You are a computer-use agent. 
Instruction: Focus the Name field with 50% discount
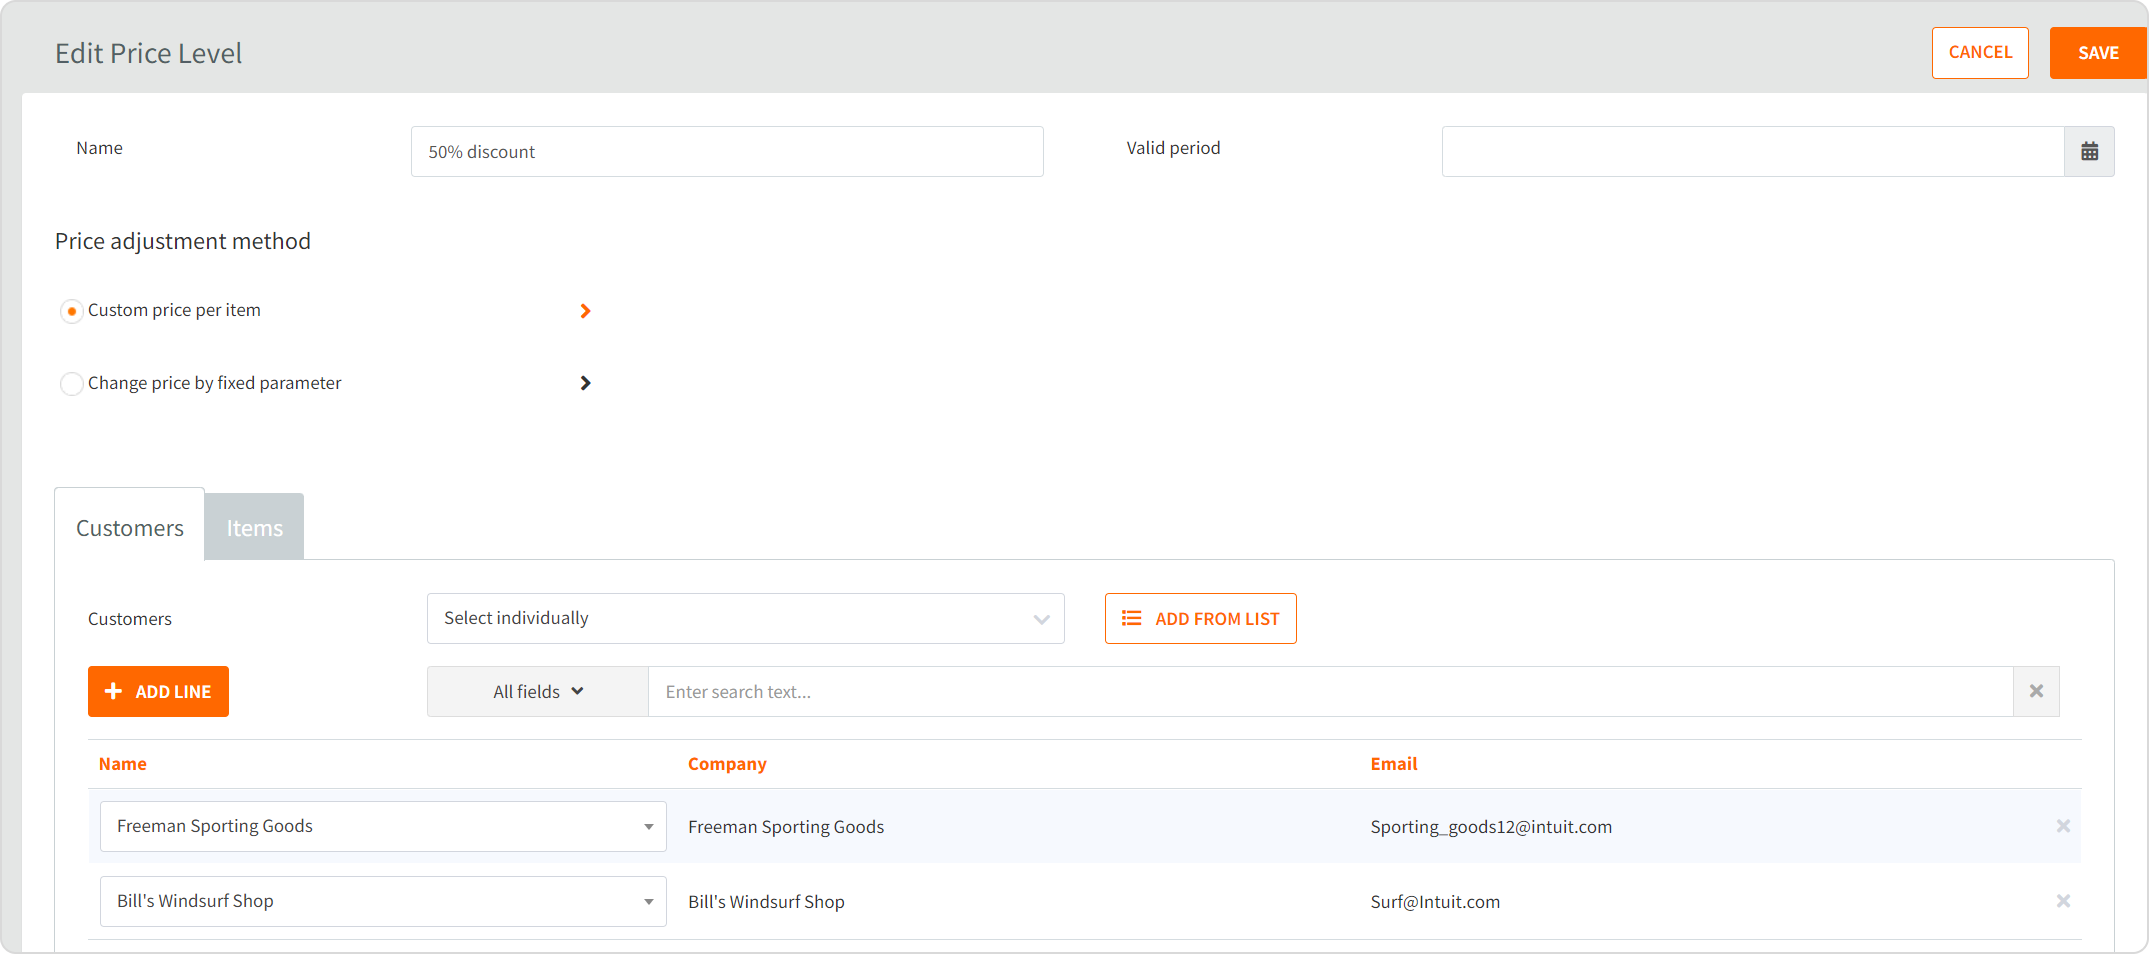[x=727, y=152]
